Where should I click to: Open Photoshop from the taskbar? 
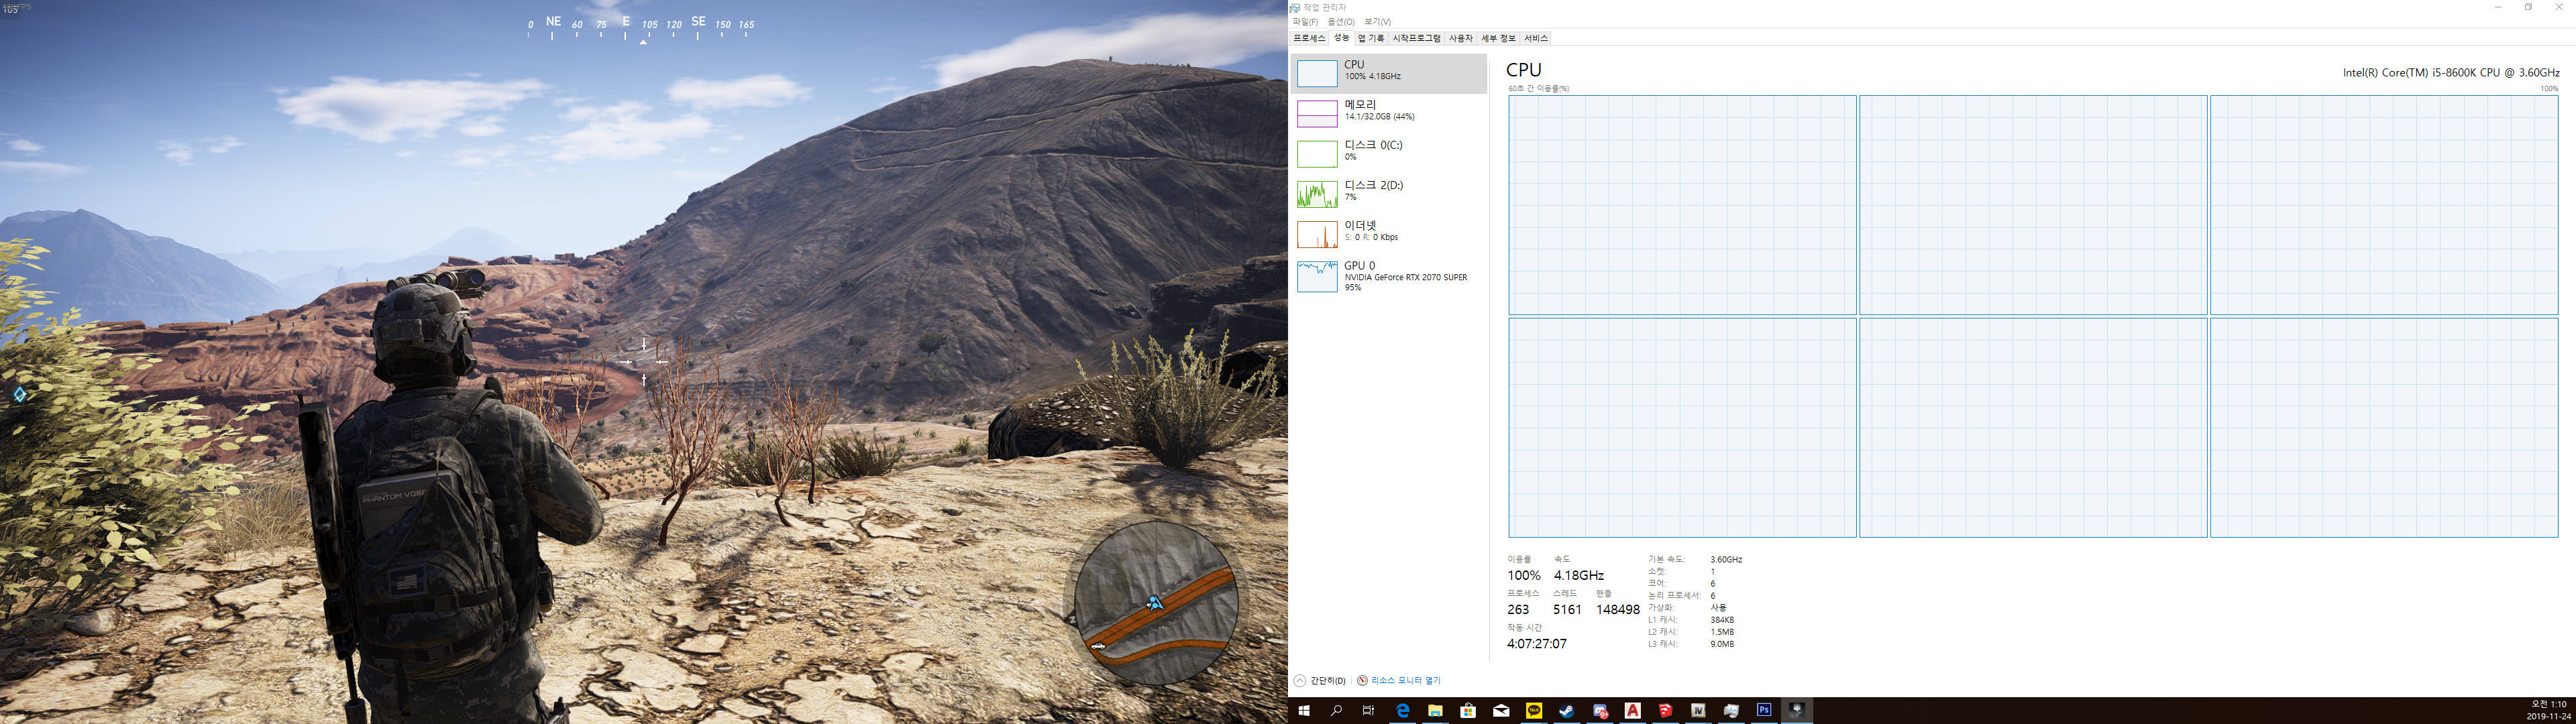coord(1764,711)
